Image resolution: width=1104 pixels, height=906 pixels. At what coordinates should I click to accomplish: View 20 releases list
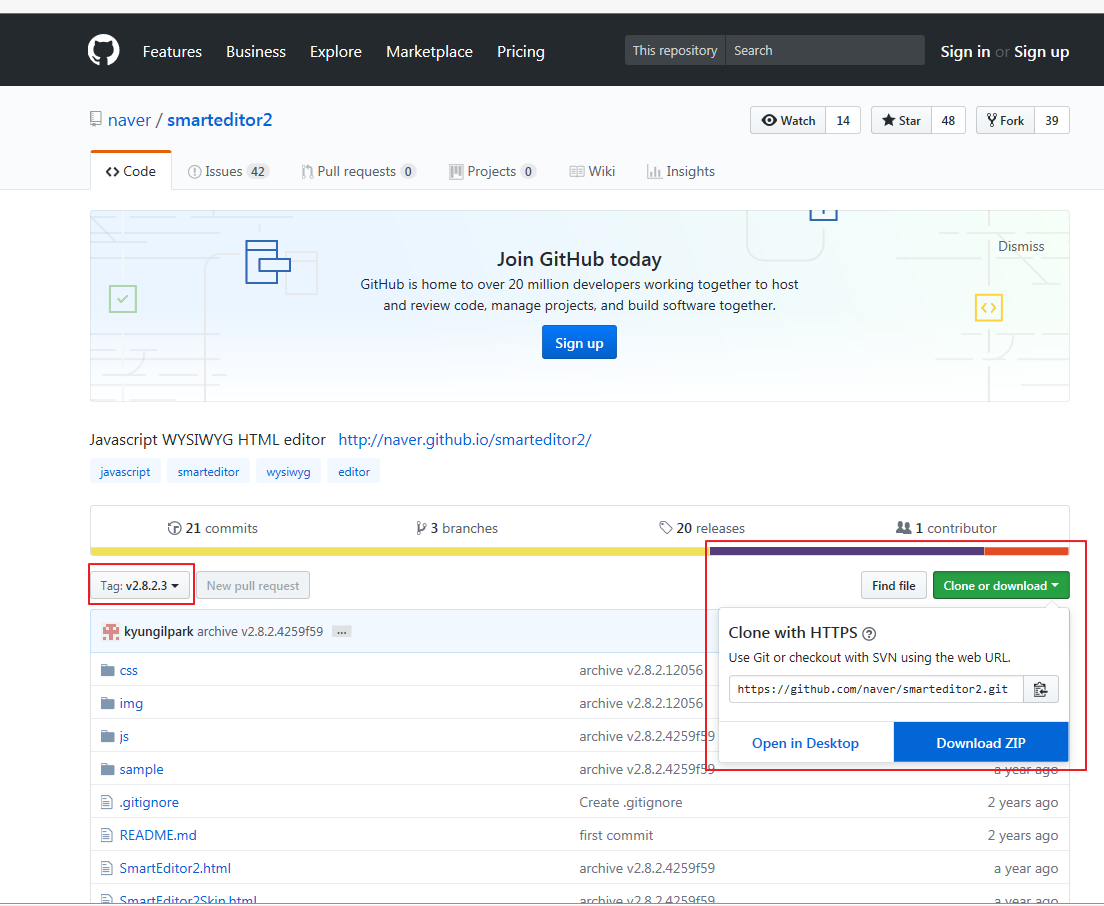pyautogui.click(x=702, y=528)
